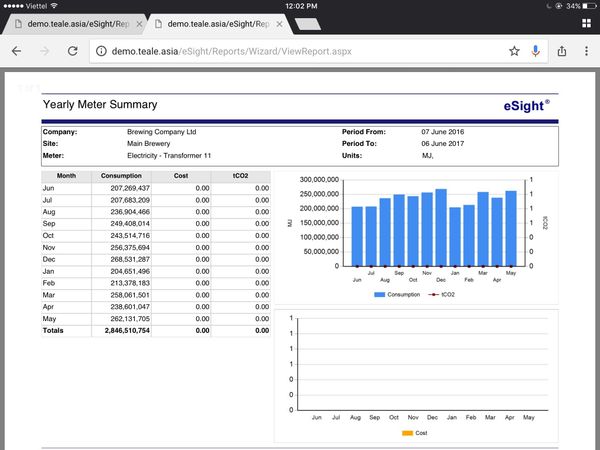600x450 pixels.
Task: Select the Mar consumption value 258,061,501
Action: click(x=130, y=295)
